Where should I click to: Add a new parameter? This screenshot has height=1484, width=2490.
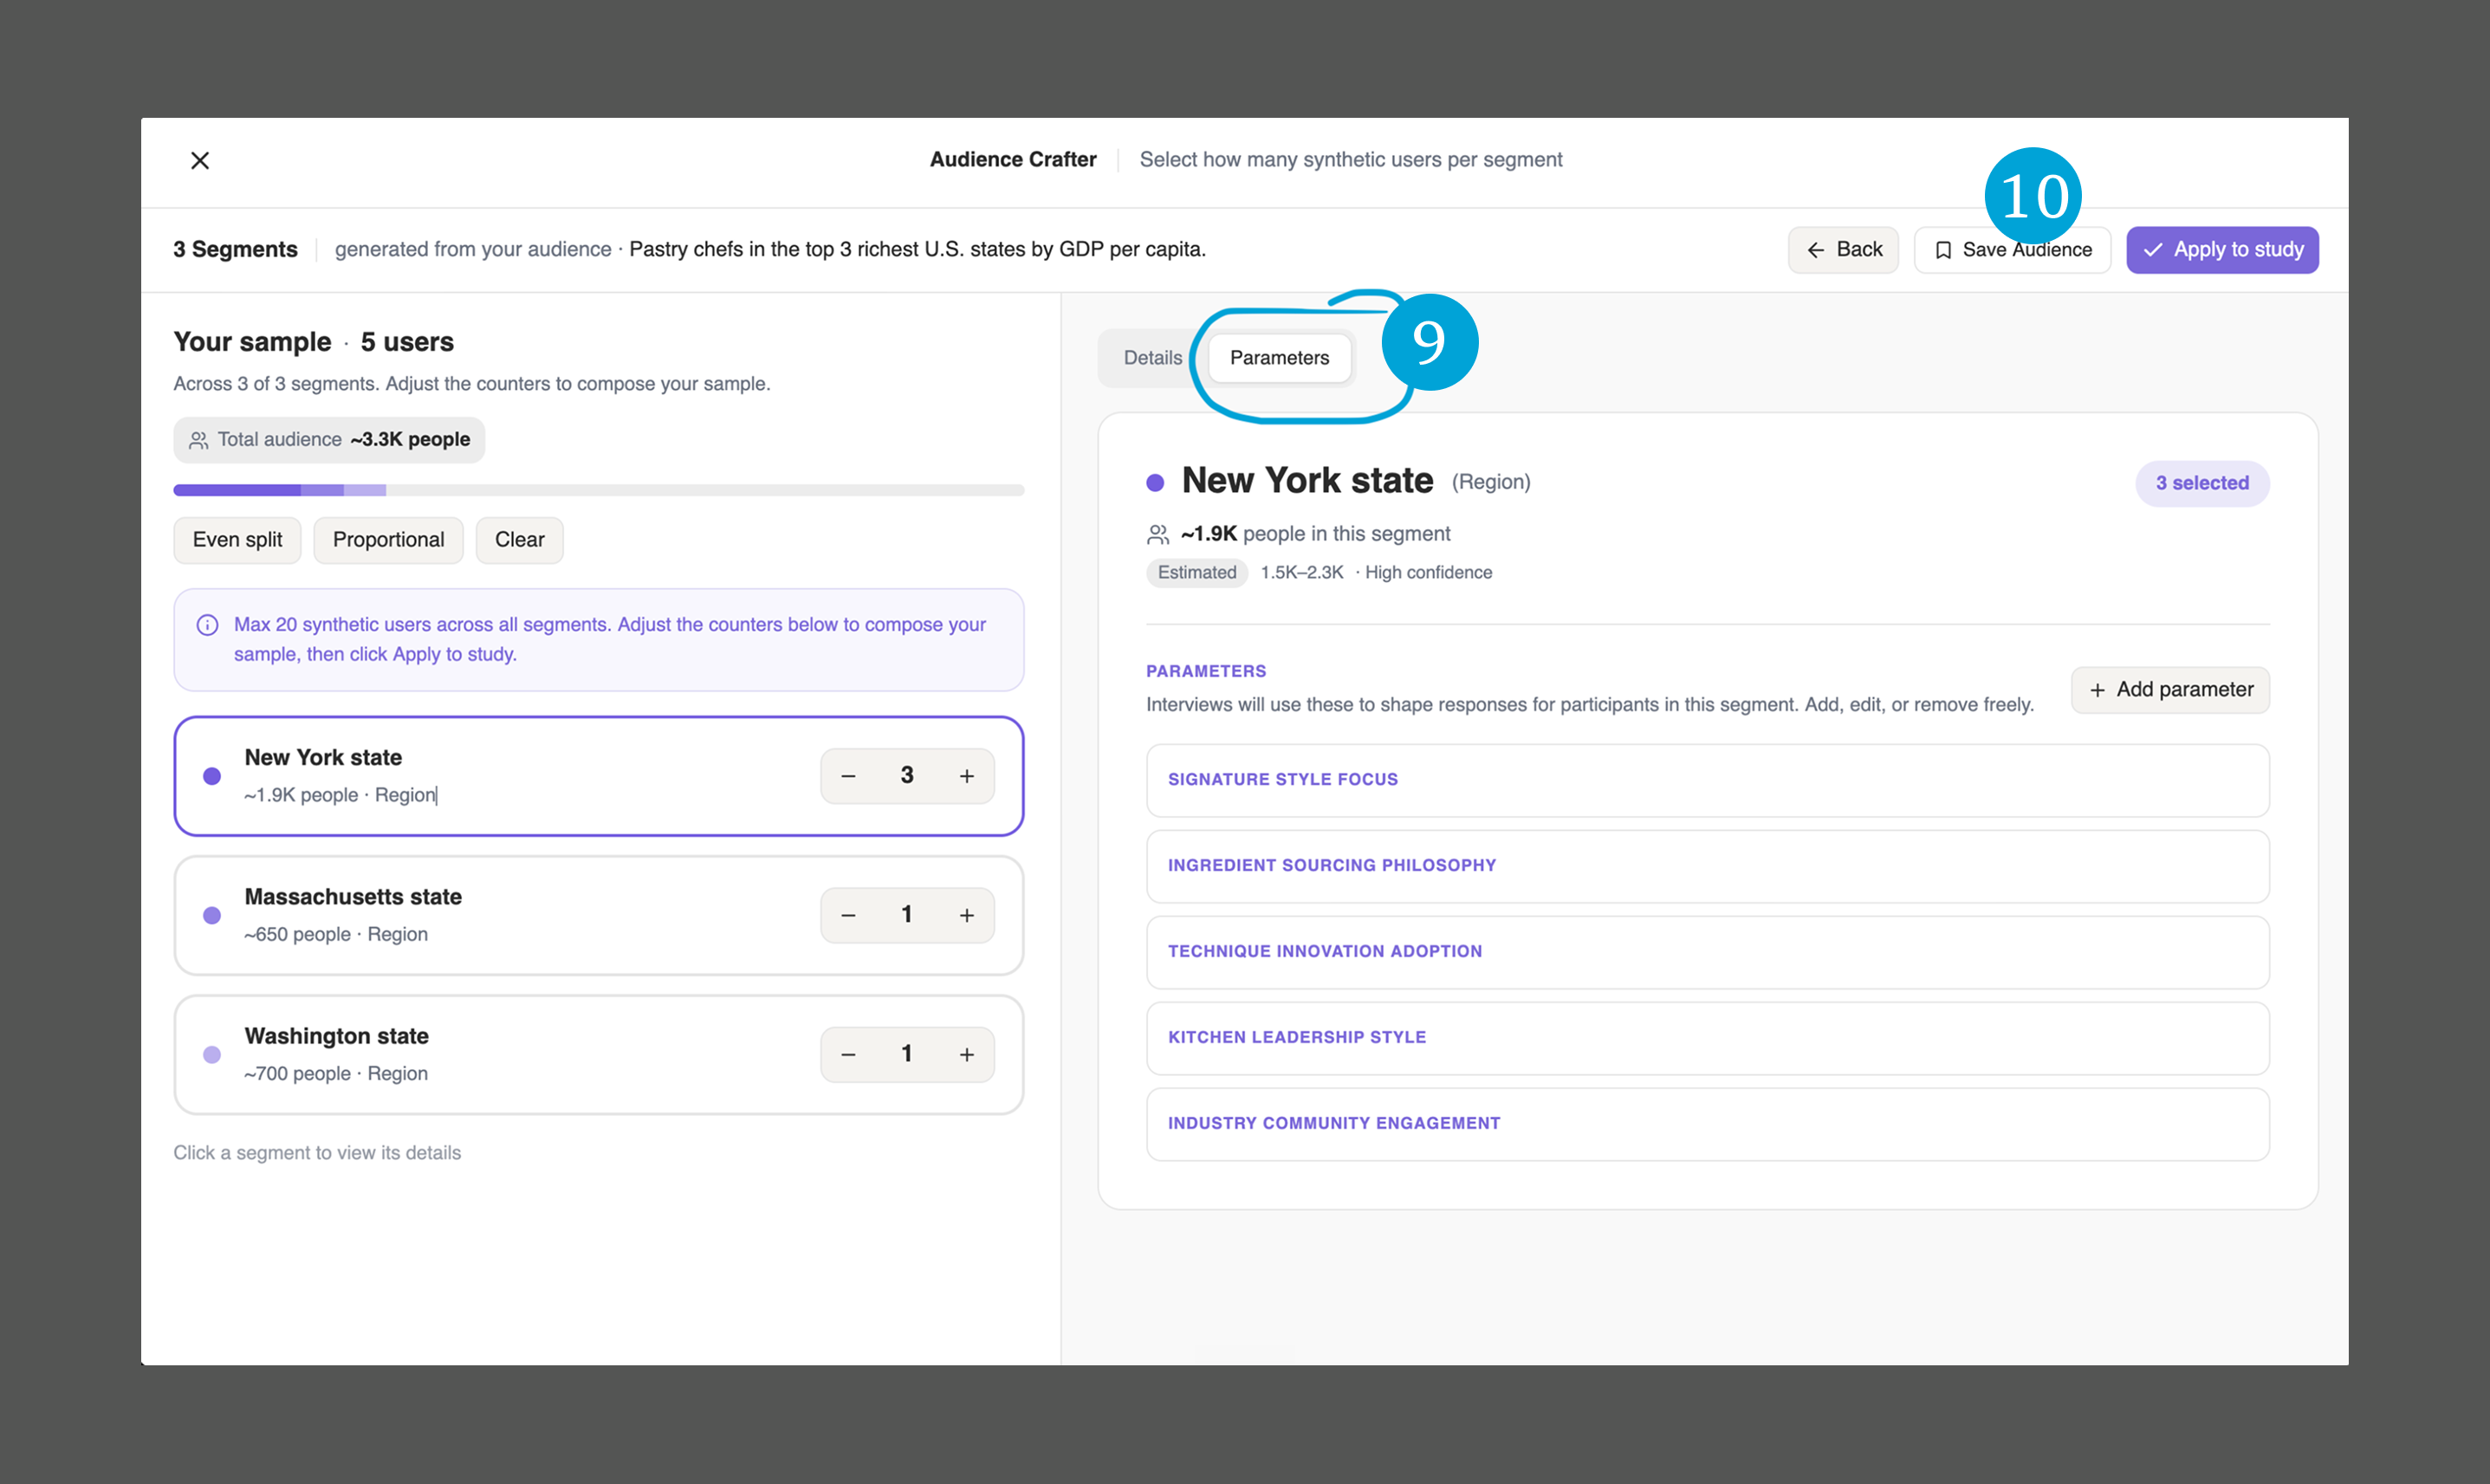2170,690
